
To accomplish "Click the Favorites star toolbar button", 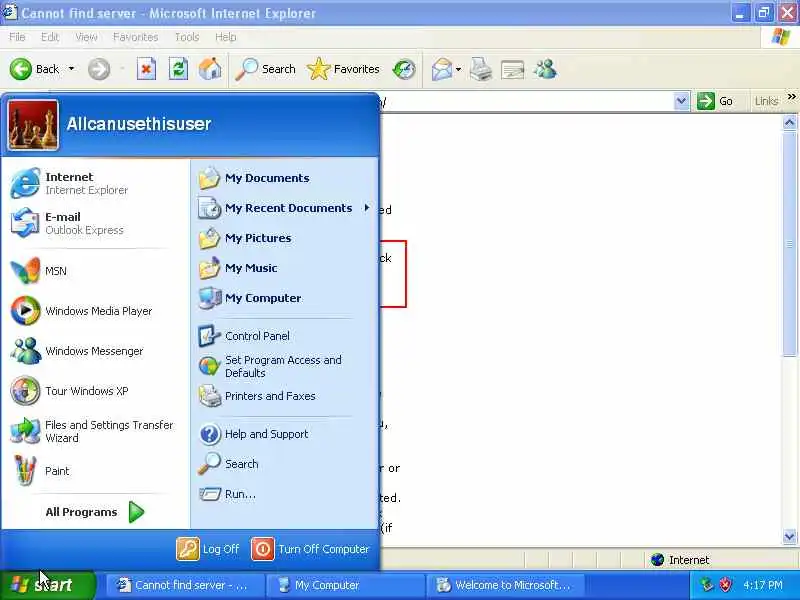I will [x=344, y=69].
